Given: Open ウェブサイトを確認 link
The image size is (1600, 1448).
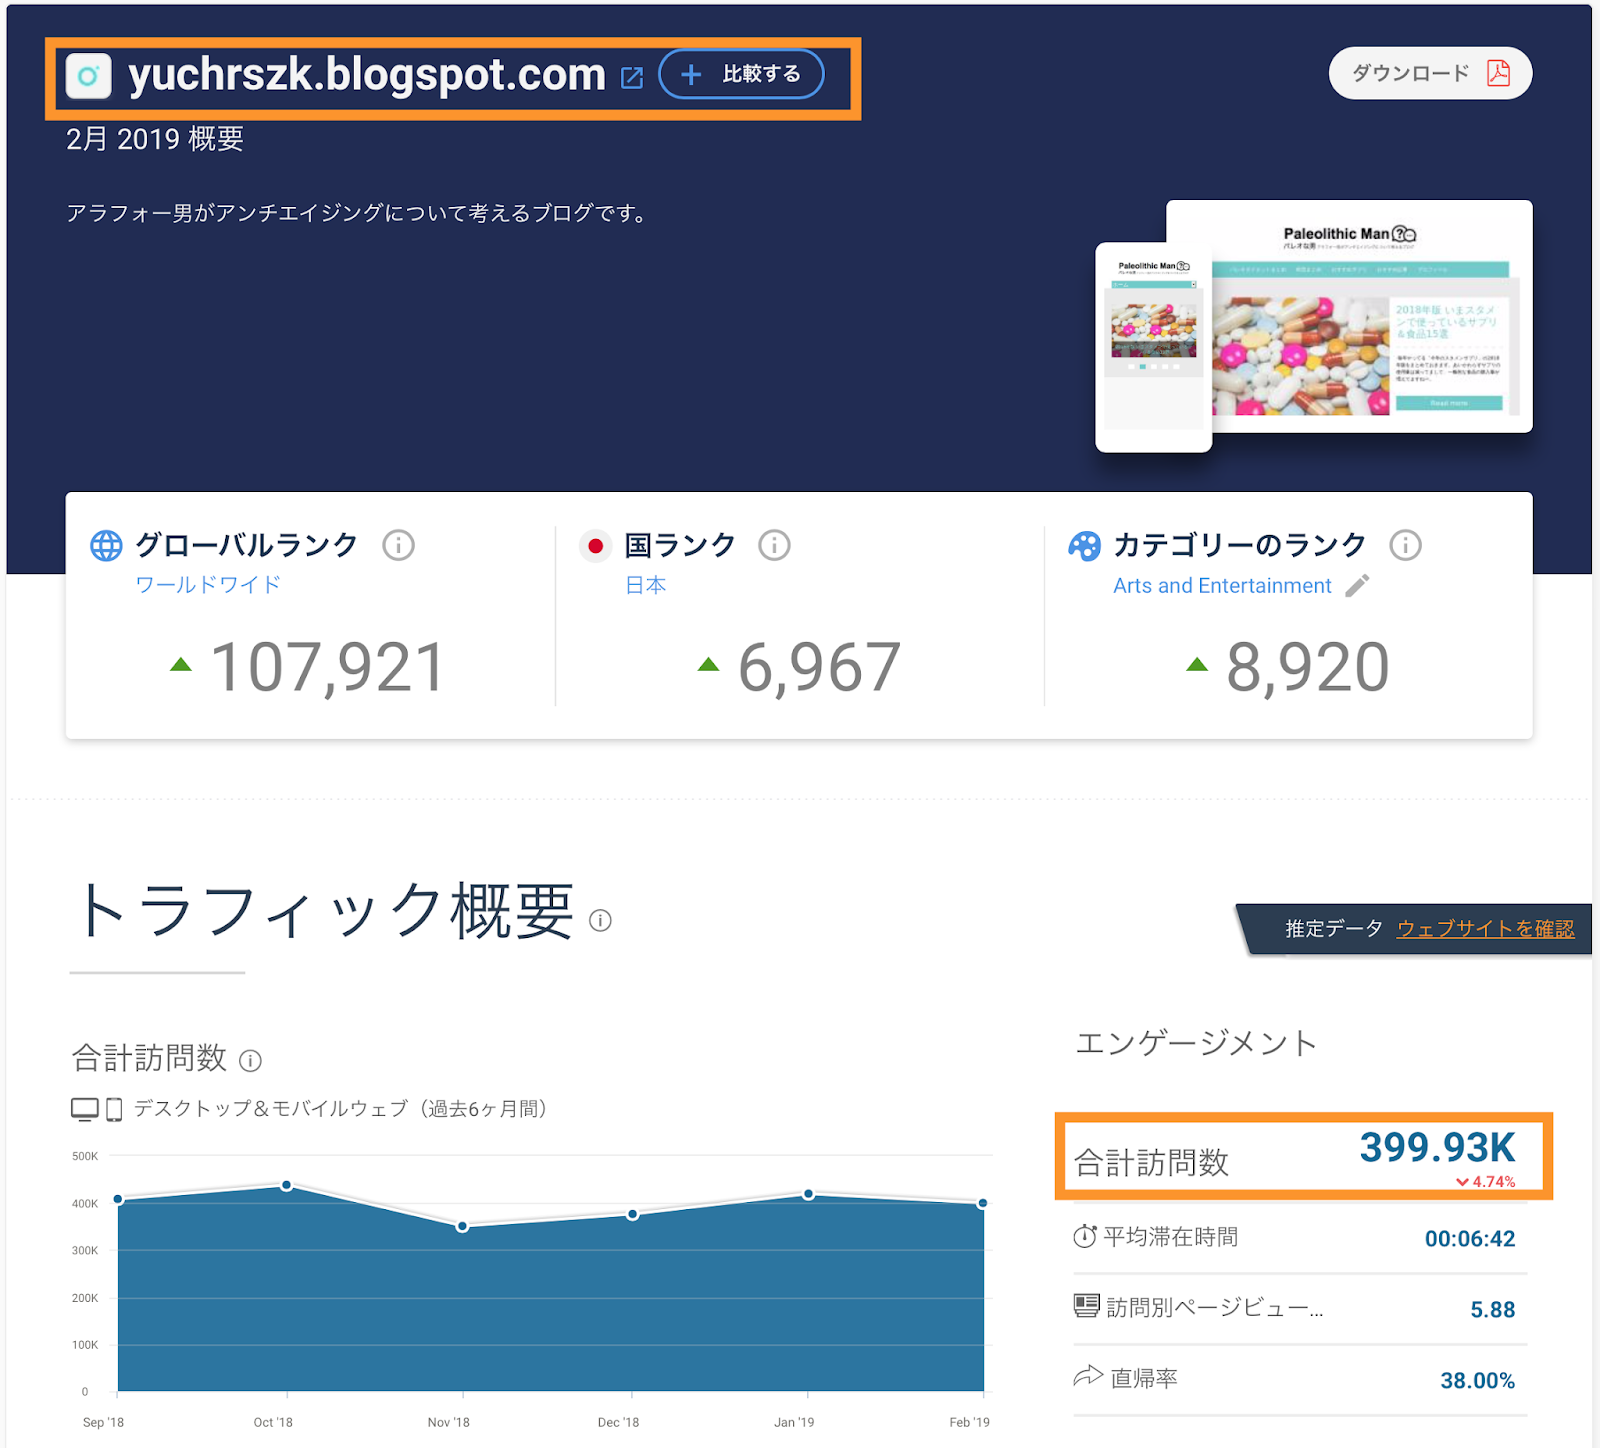Looking at the screenshot, I should [x=1485, y=929].
